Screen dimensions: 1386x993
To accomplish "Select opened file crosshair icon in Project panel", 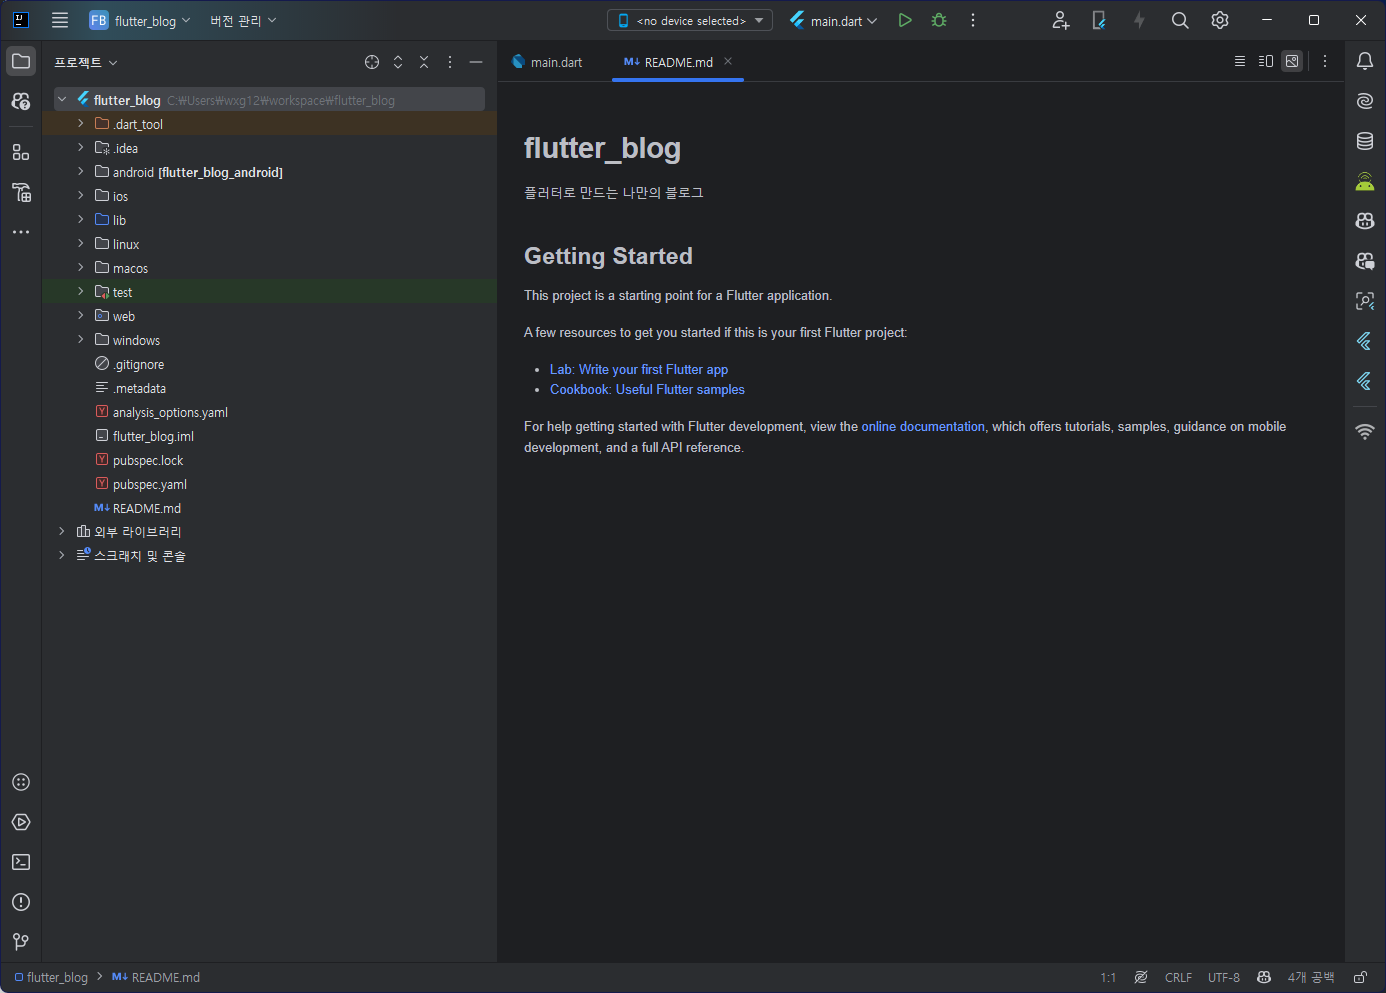I will (x=372, y=62).
